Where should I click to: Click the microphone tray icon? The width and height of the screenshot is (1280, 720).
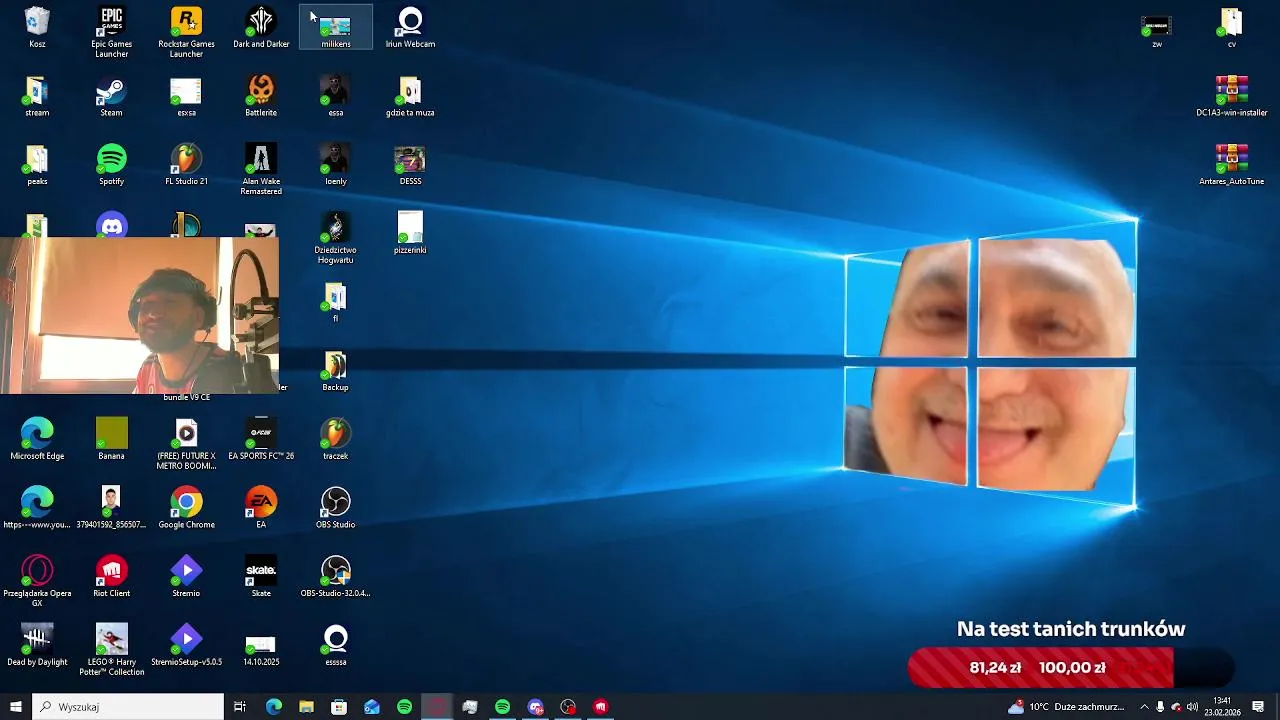pos(1160,707)
